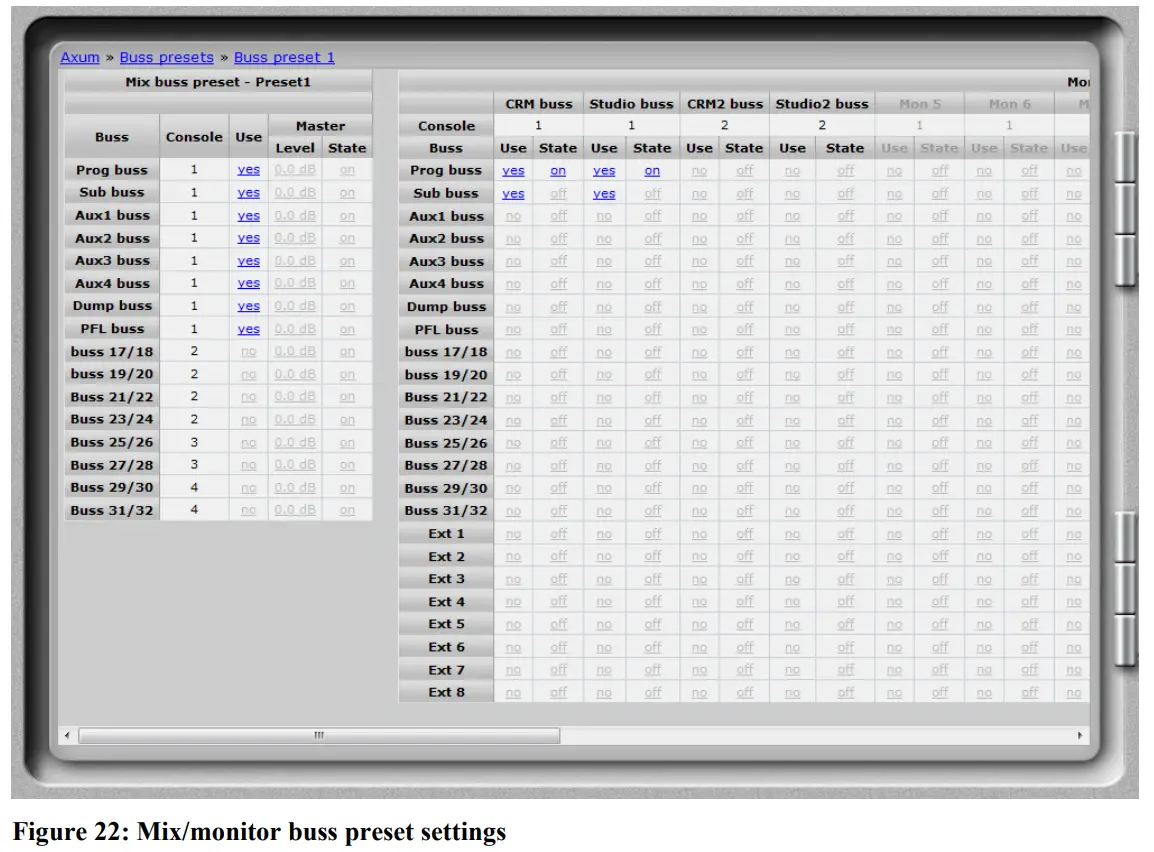Toggle Prog buss Use for Studio buss
This screenshot has width=1154, height=852.
pyautogui.click(x=604, y=170)
